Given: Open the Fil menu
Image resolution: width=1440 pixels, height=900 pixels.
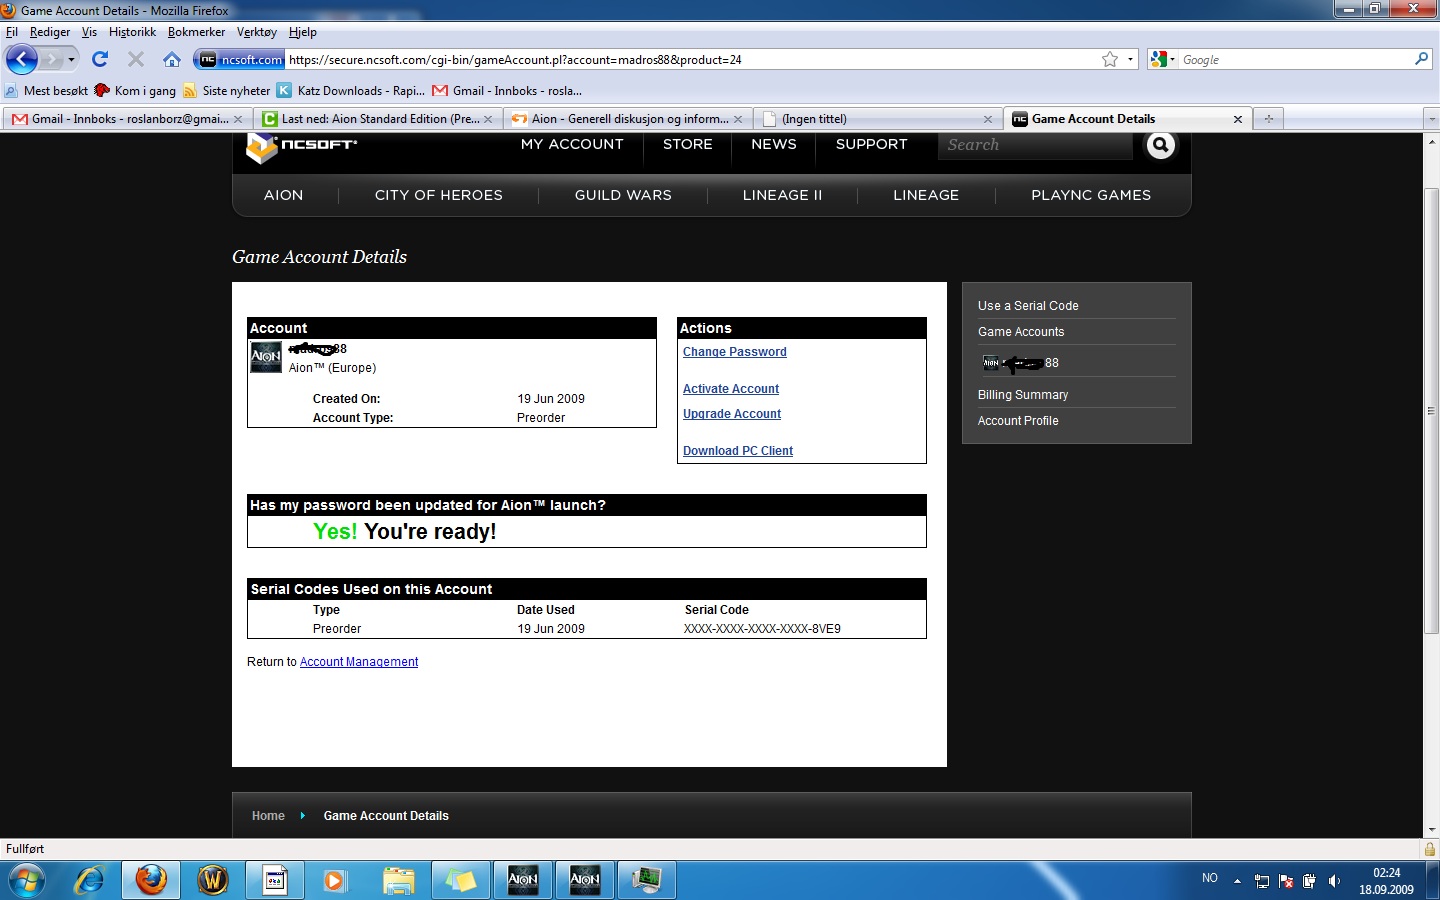Looking at the screenshot, I should [x=12, y=32].
